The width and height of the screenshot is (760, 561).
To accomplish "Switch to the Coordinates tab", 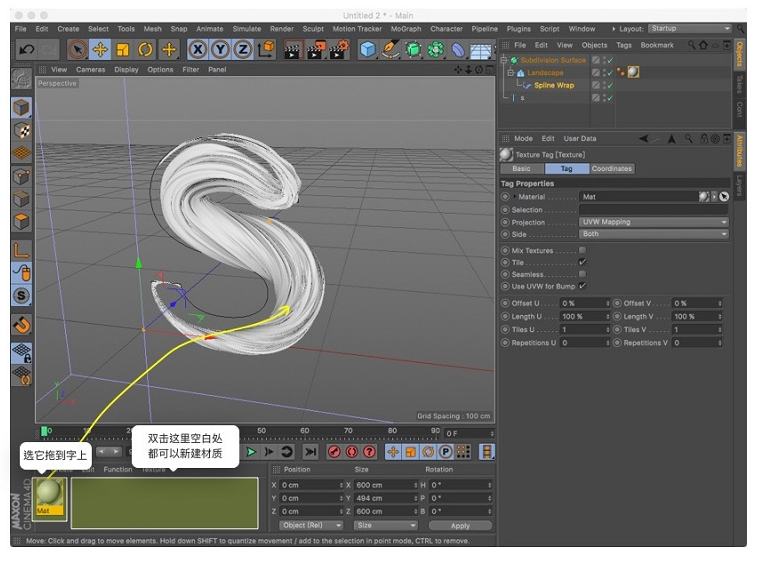I will point(611,169).
